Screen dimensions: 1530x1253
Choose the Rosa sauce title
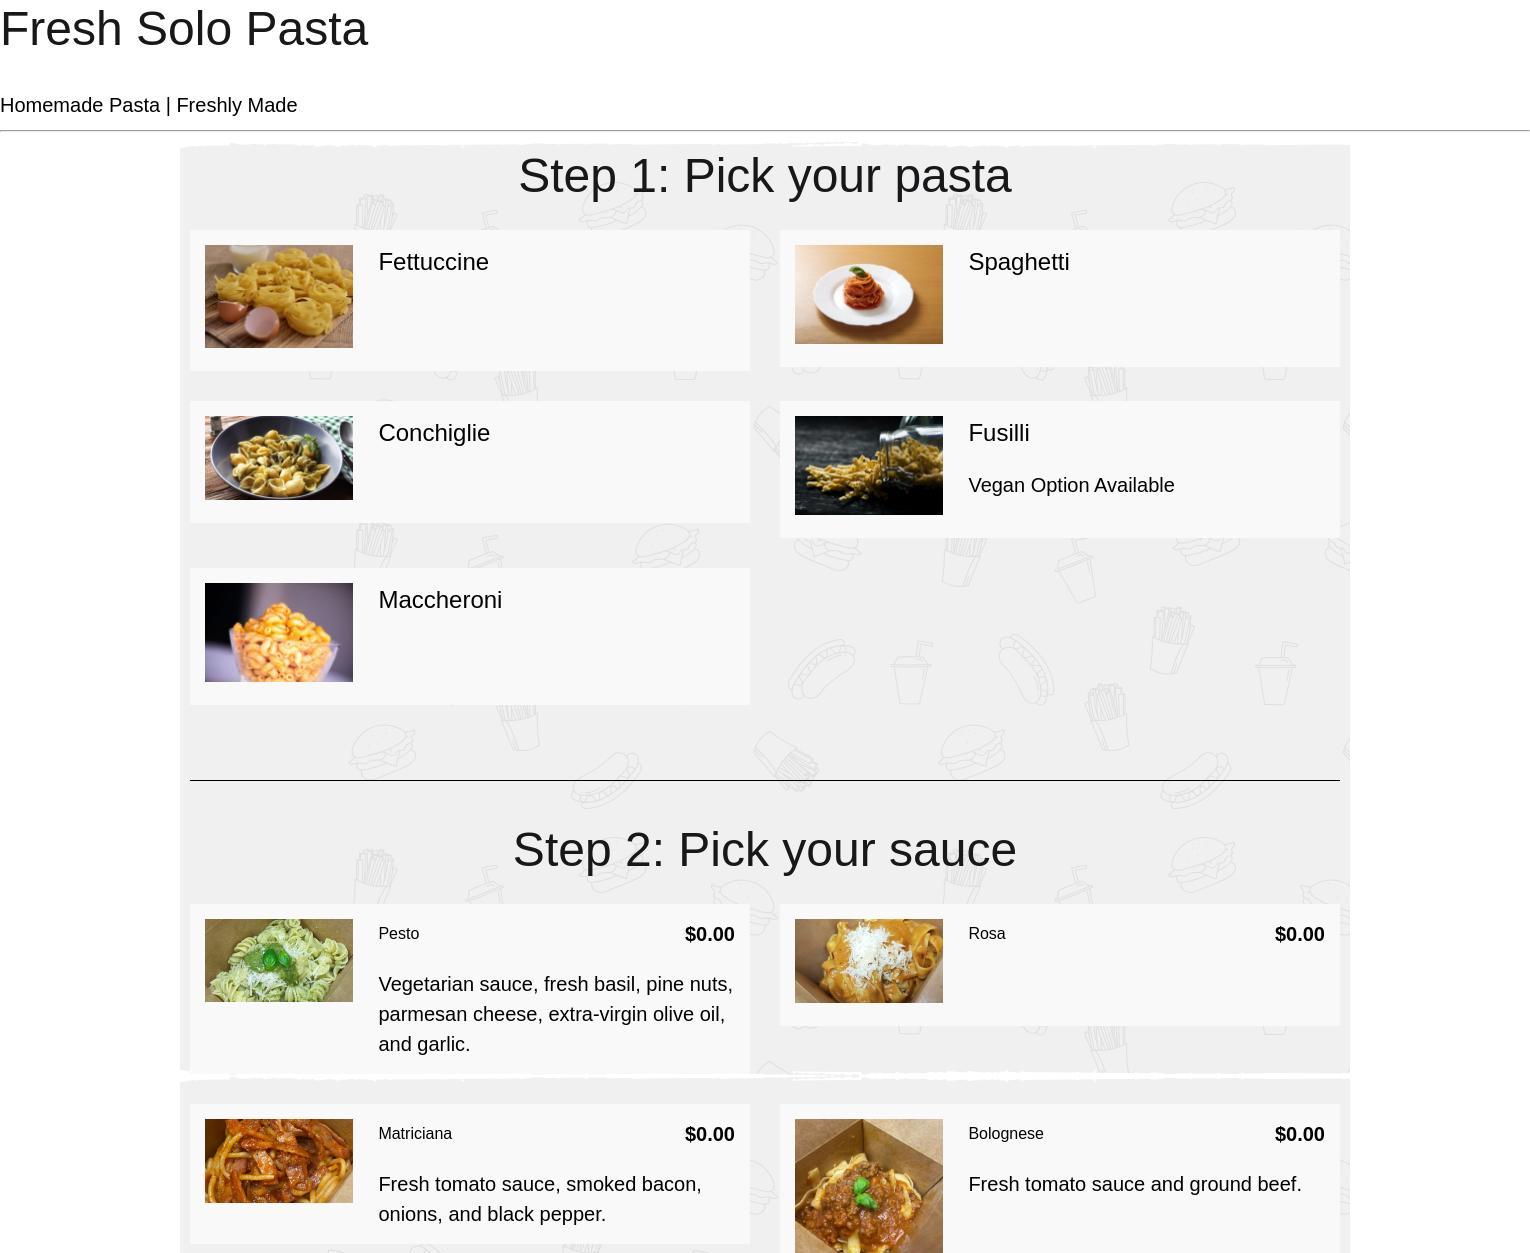(986, 933)
